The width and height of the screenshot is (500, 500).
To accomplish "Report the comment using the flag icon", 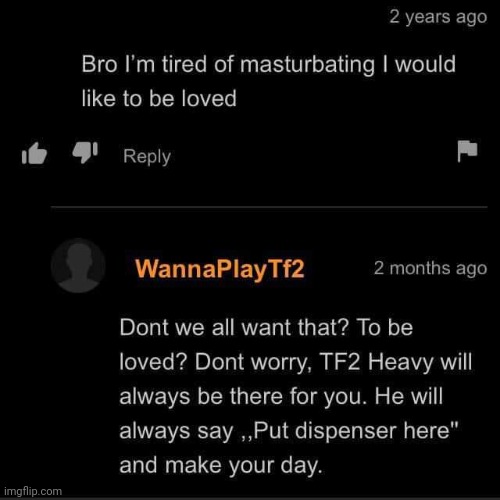I will (467, 151).
